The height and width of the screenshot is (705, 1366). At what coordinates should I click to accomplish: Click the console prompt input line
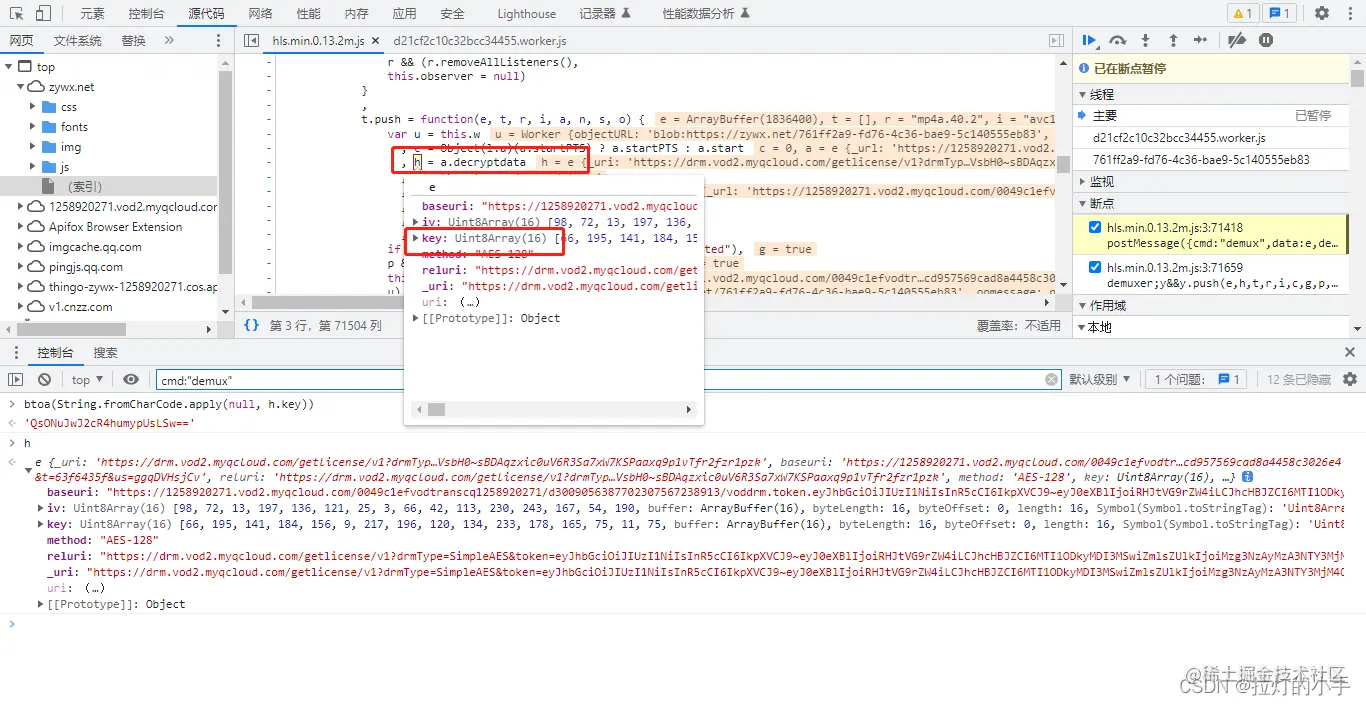coord(683,624)
